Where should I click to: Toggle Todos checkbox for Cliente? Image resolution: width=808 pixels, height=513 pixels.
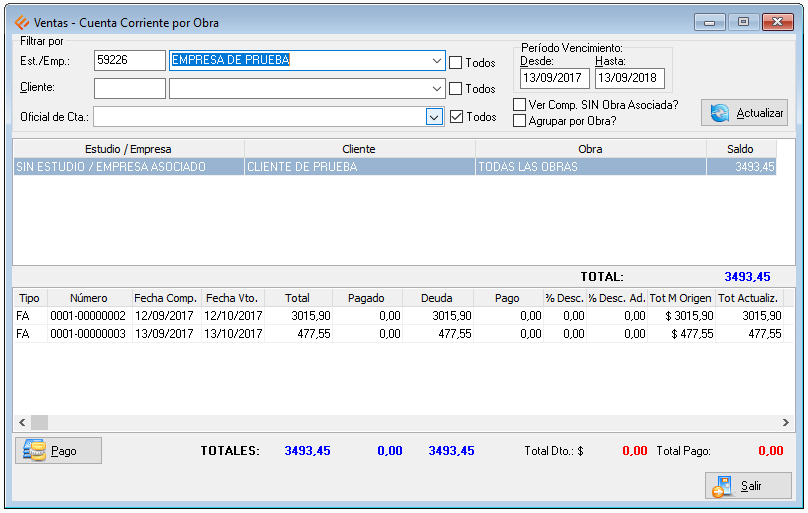tap(456, 89)
